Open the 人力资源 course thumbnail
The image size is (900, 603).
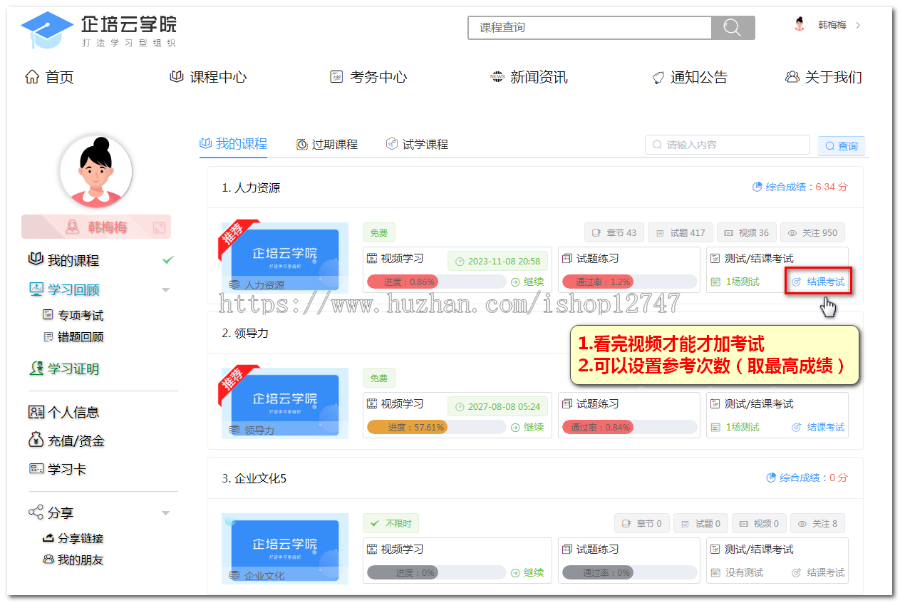pos(285,258)
